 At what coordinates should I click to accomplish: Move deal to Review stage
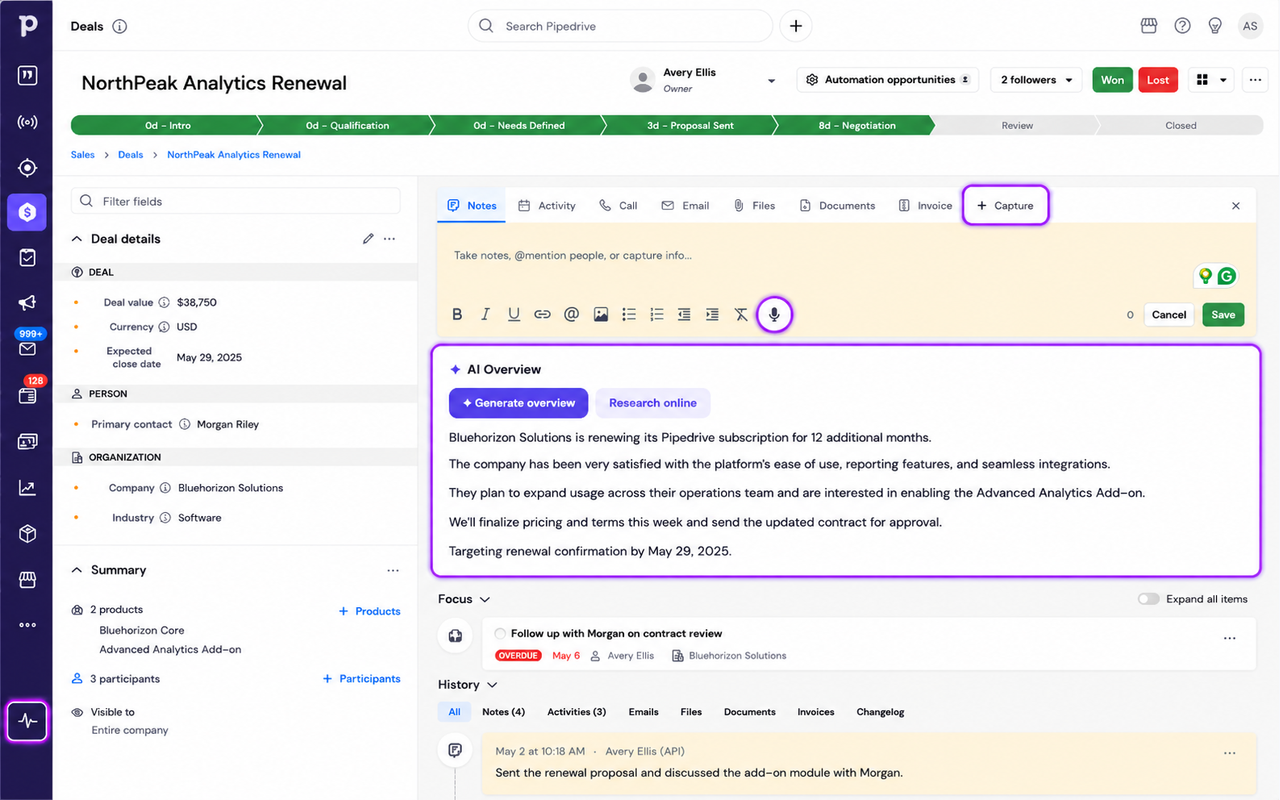coord(1017,126)
